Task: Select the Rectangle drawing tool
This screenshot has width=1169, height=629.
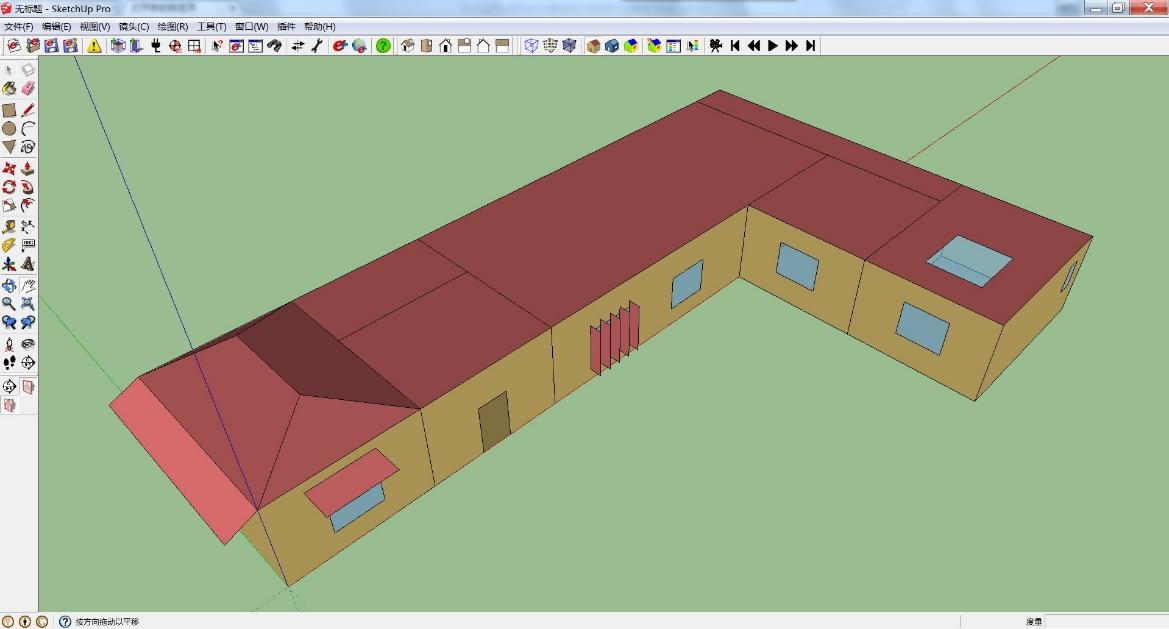Action: pyautogui.click(x=9, y=110)
